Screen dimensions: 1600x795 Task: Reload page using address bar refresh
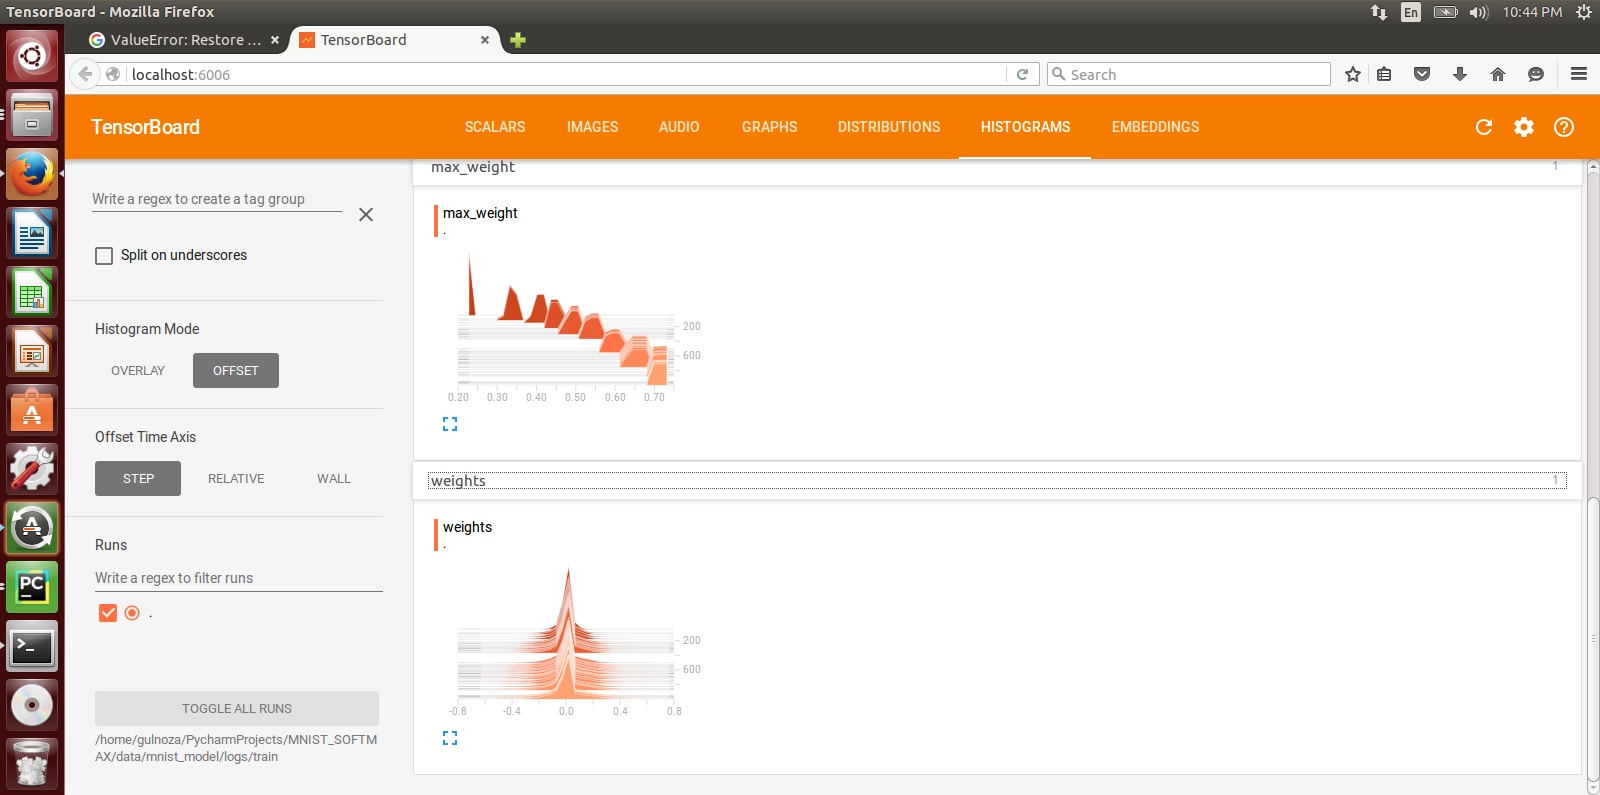pos(1022,74)
